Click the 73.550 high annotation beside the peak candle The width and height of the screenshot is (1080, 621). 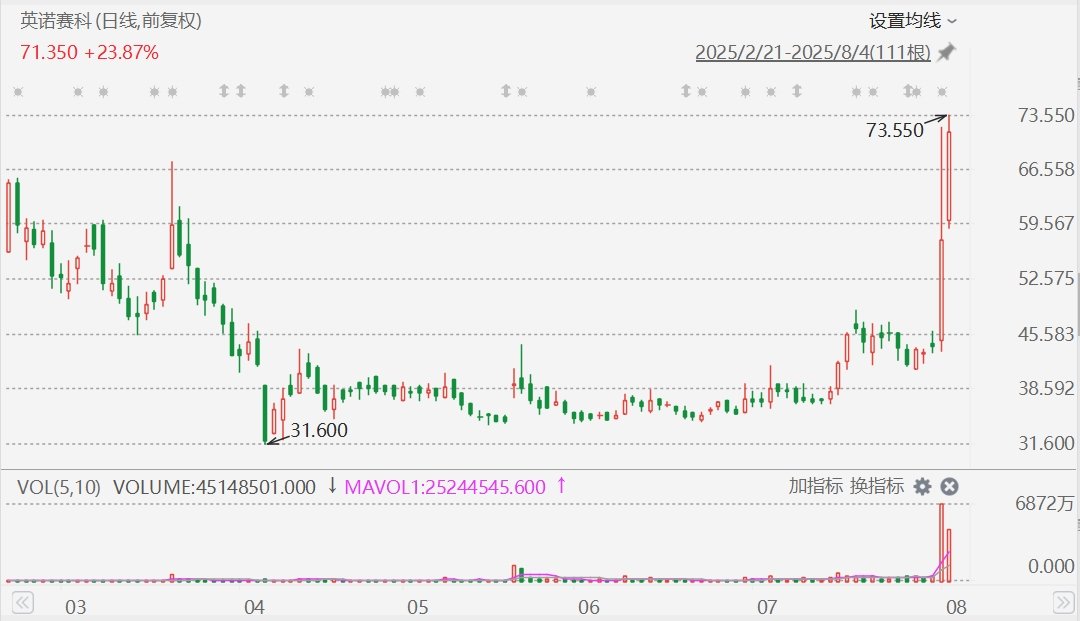pyautogui.click(x=895, y=130)
